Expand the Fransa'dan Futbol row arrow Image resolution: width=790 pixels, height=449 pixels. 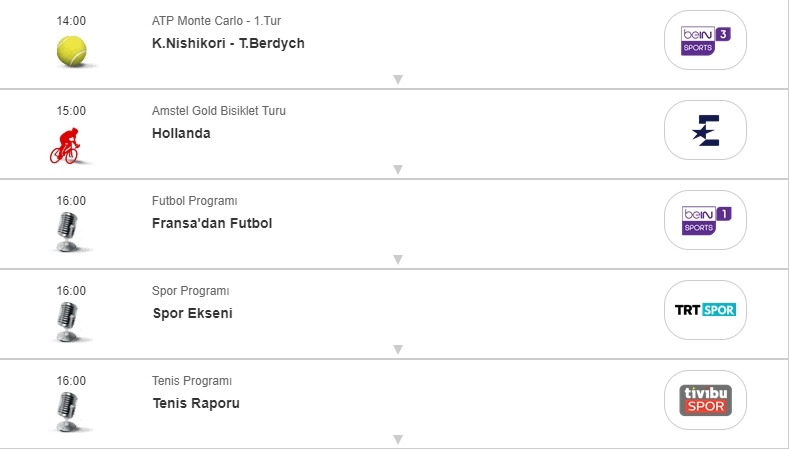[x=398, y=260]
